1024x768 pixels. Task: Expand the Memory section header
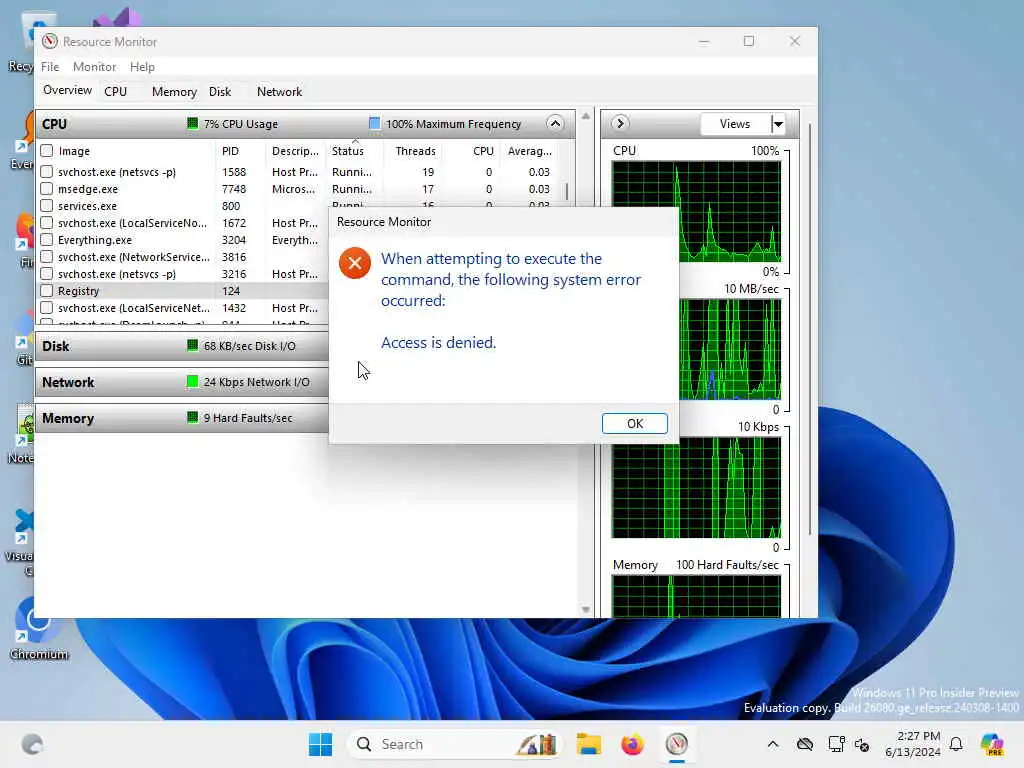click(x=182, y=418)
